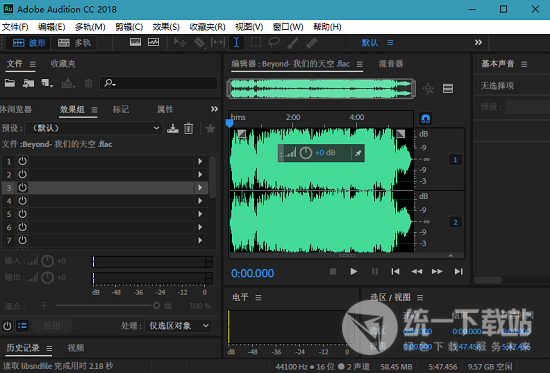The width and height of the screenshot is (550, 373).
Task: Delete the effects rack preset
Action: pyautogui.click(x=189, y=128)
